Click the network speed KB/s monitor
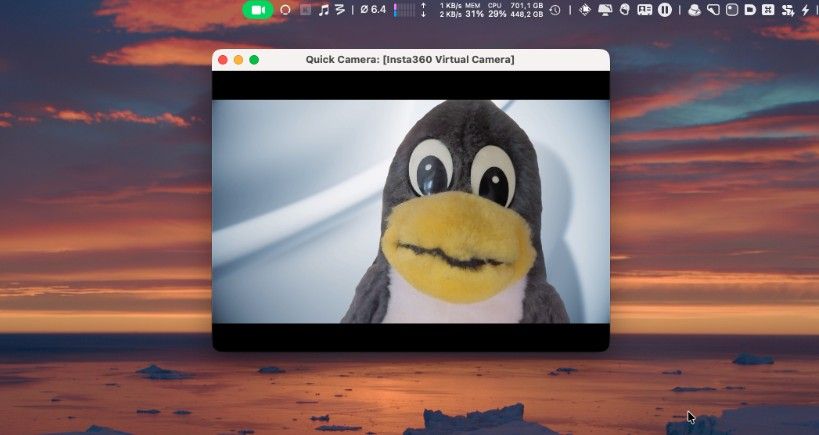Viewport: 819px width, 435px height. [x=452, y=10]
